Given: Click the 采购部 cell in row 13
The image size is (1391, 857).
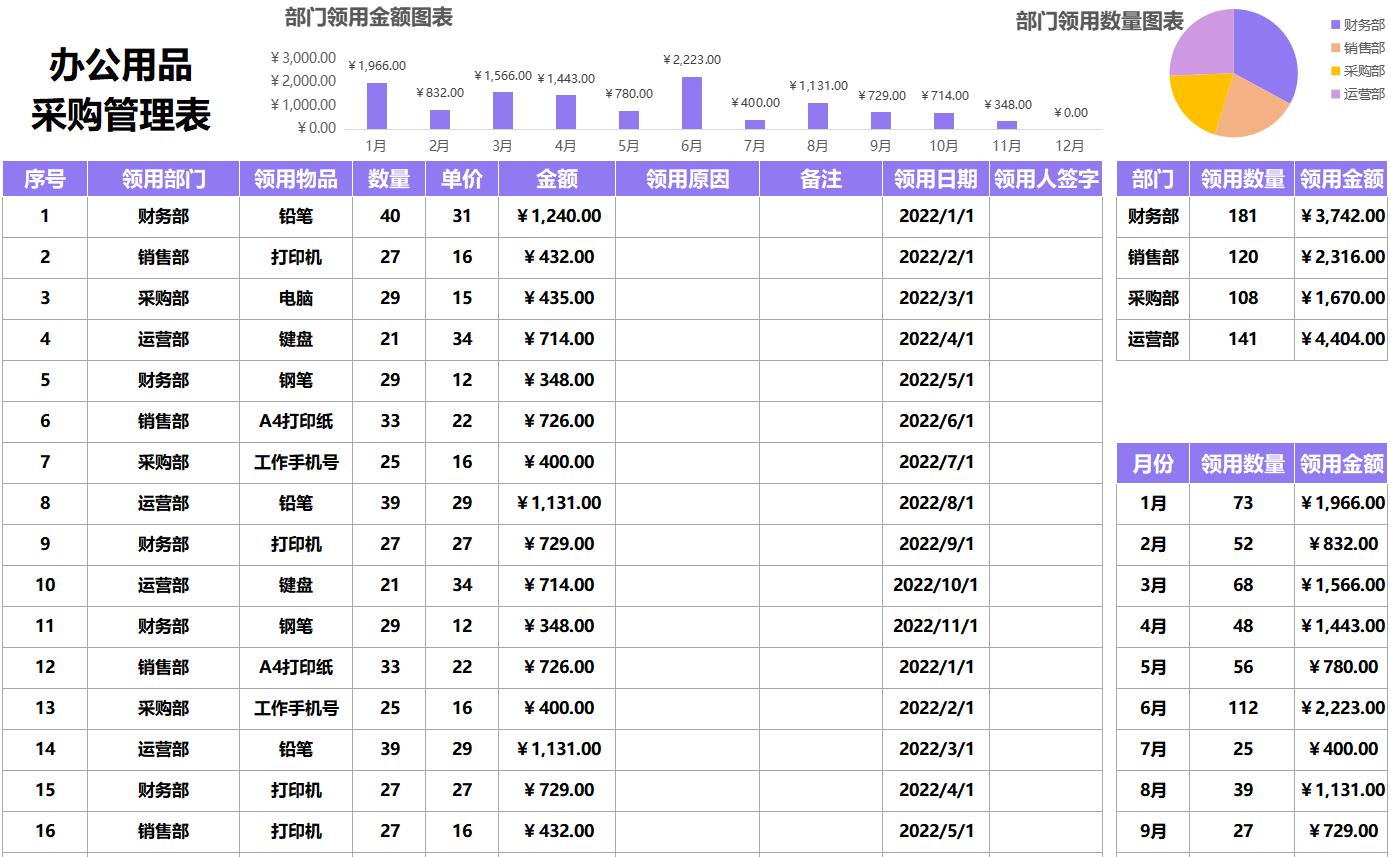Looking at the screenshot, I should coord(163,708).
